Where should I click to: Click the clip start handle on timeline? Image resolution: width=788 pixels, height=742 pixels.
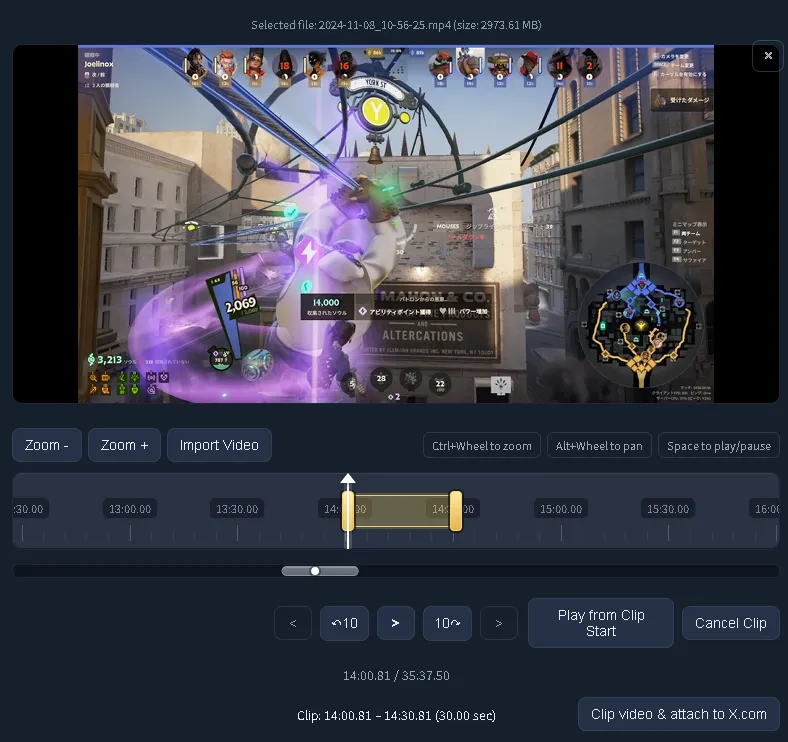pos(349,511)
